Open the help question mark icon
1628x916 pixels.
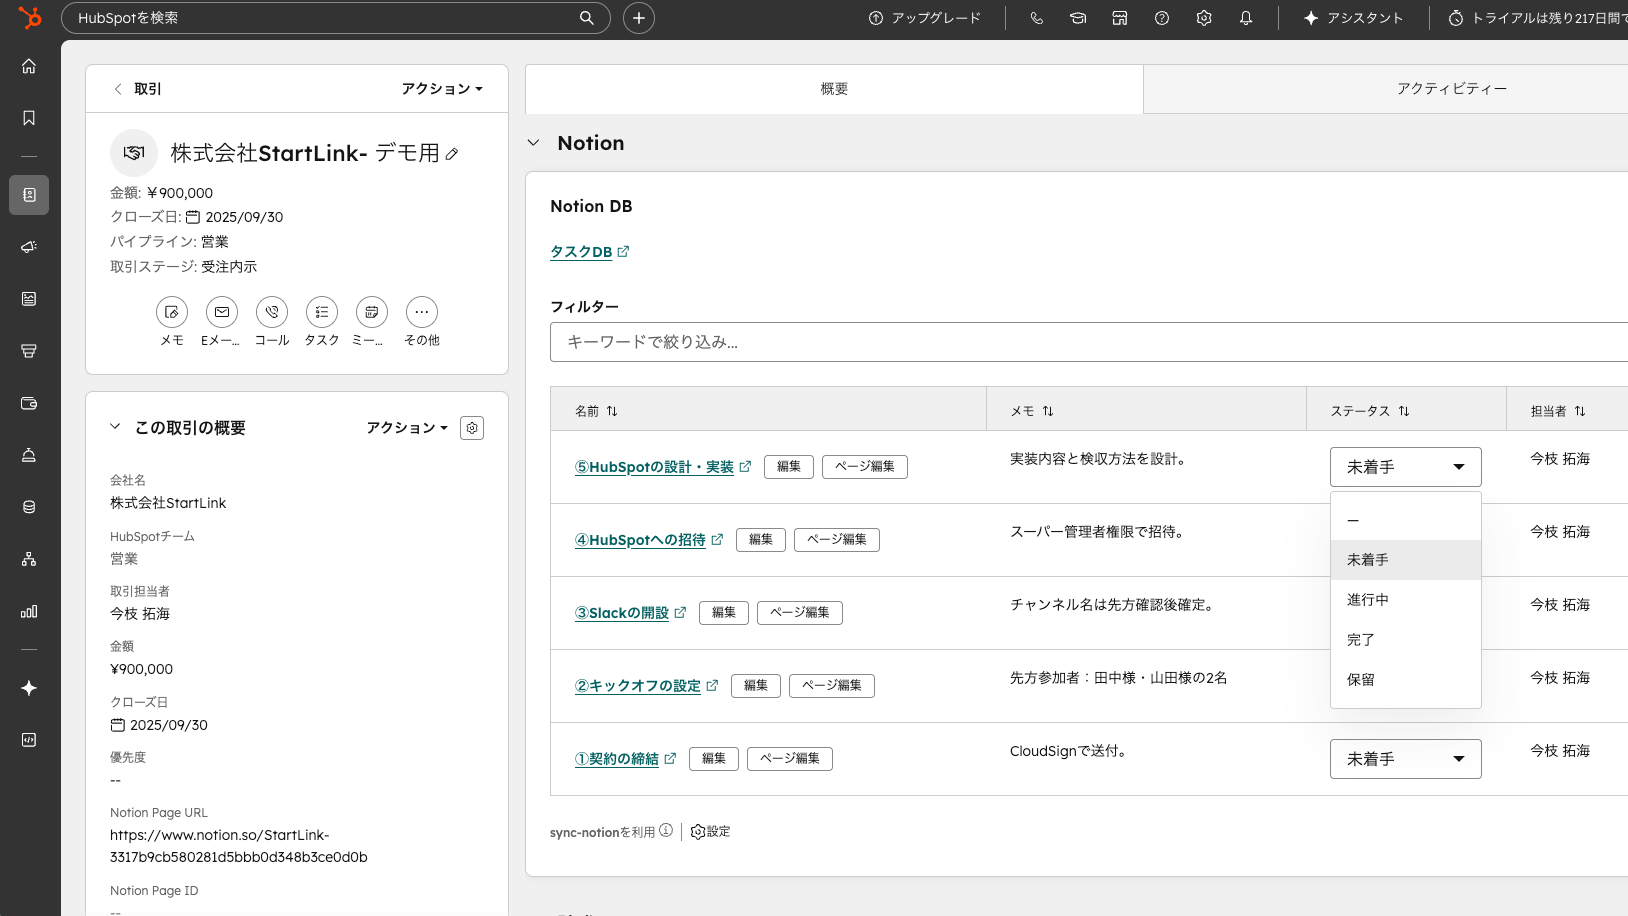(x=1162, y=18)
